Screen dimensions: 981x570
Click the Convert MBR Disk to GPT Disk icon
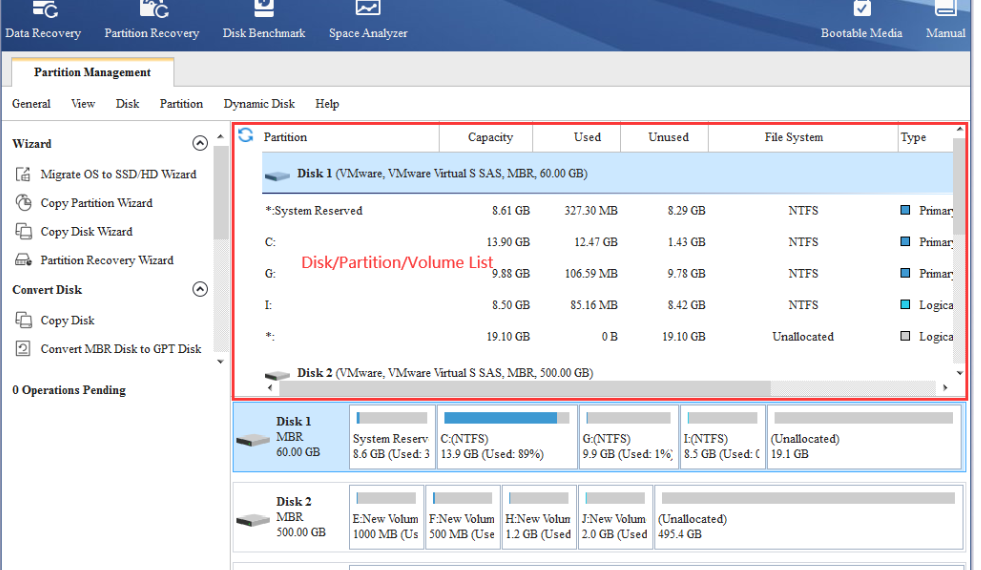click(23, 349)
